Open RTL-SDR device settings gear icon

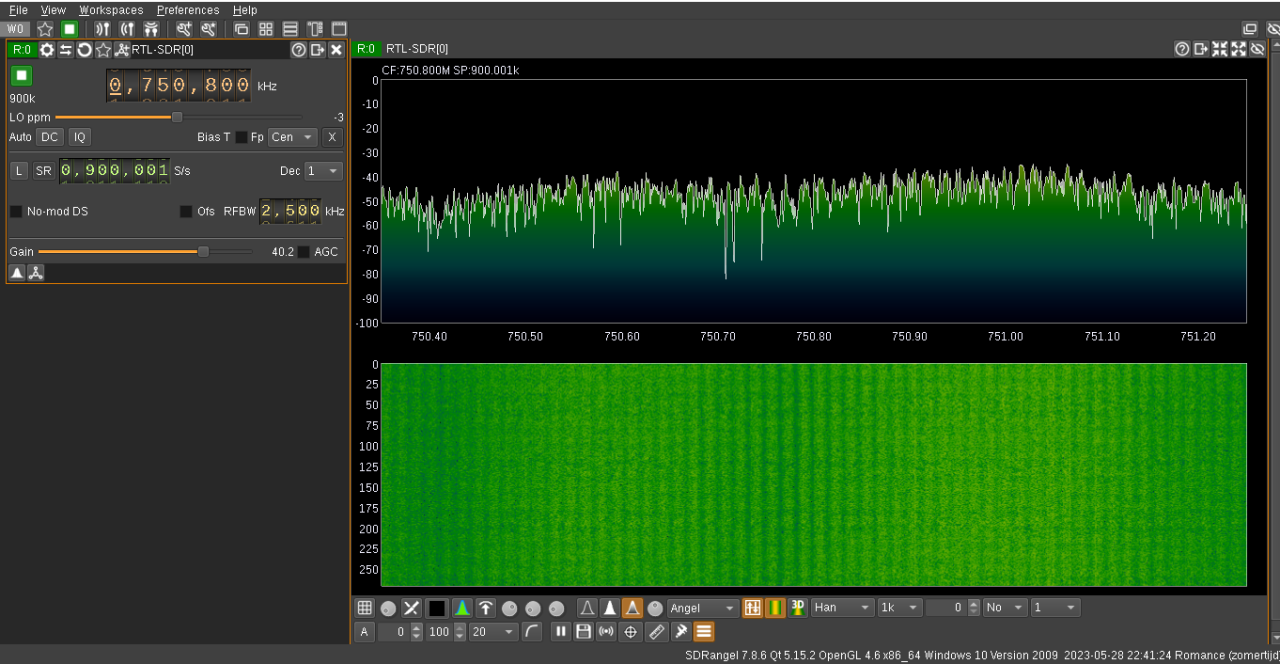[47, 50]
